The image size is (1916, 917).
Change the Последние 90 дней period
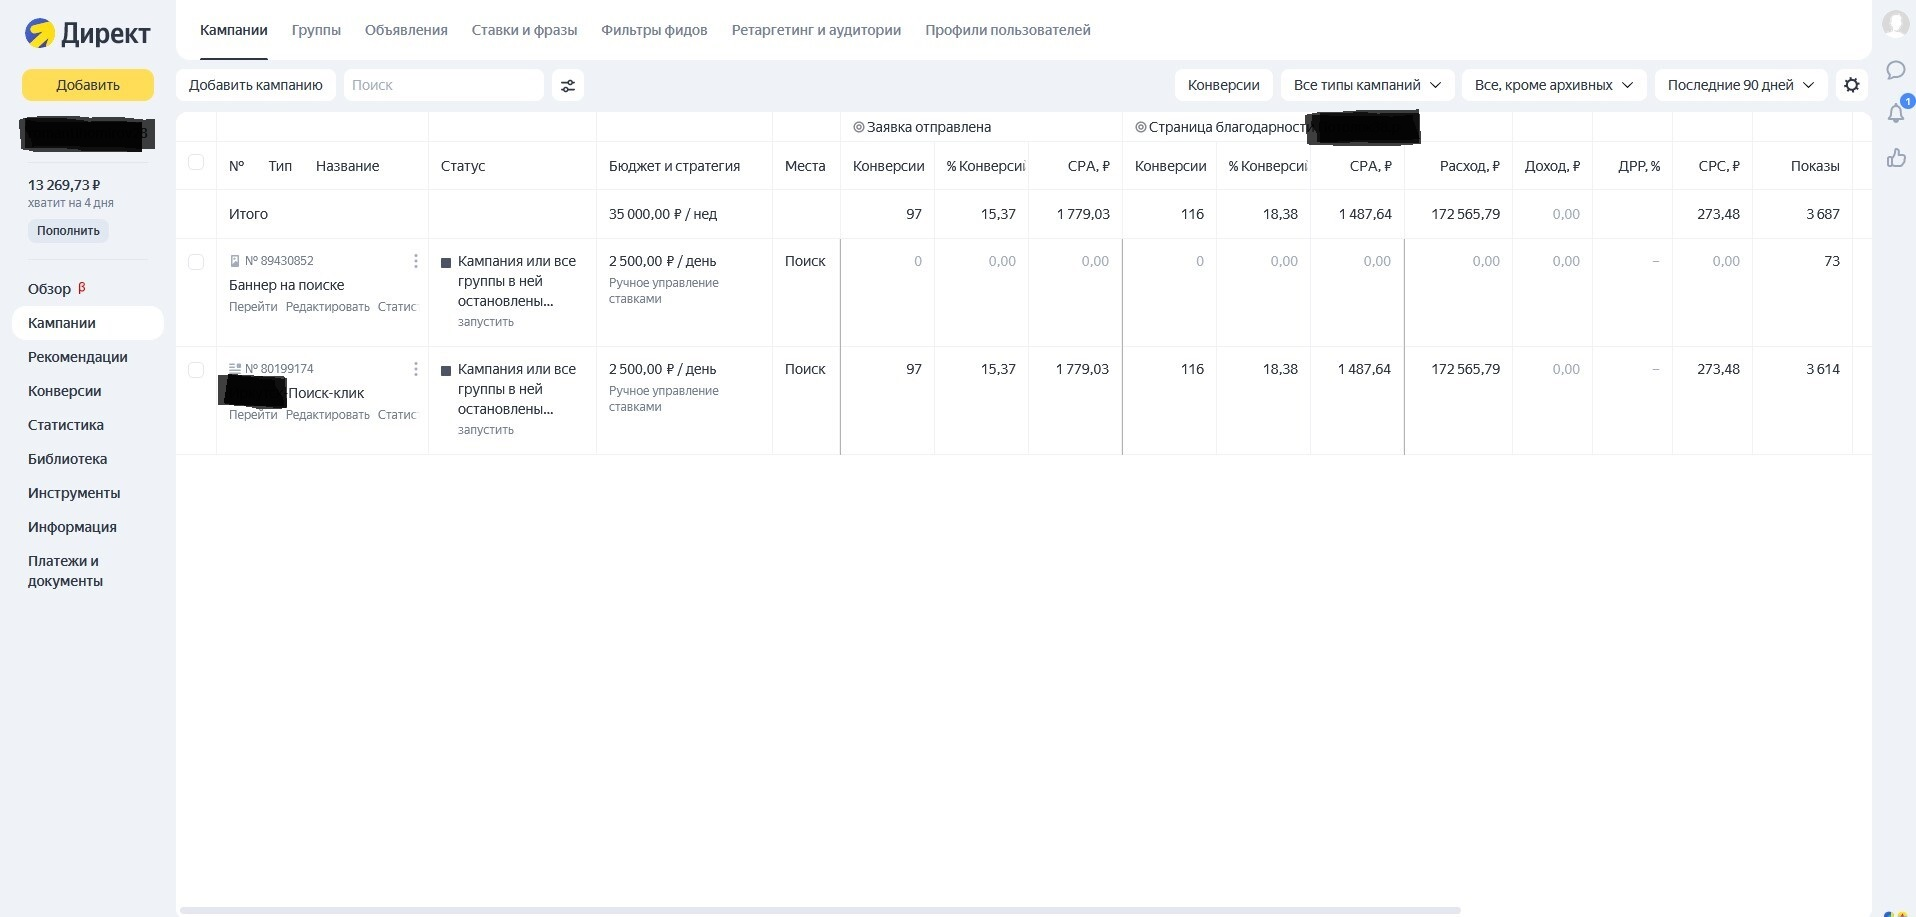pyautogui.click(x=1740, y=86)
